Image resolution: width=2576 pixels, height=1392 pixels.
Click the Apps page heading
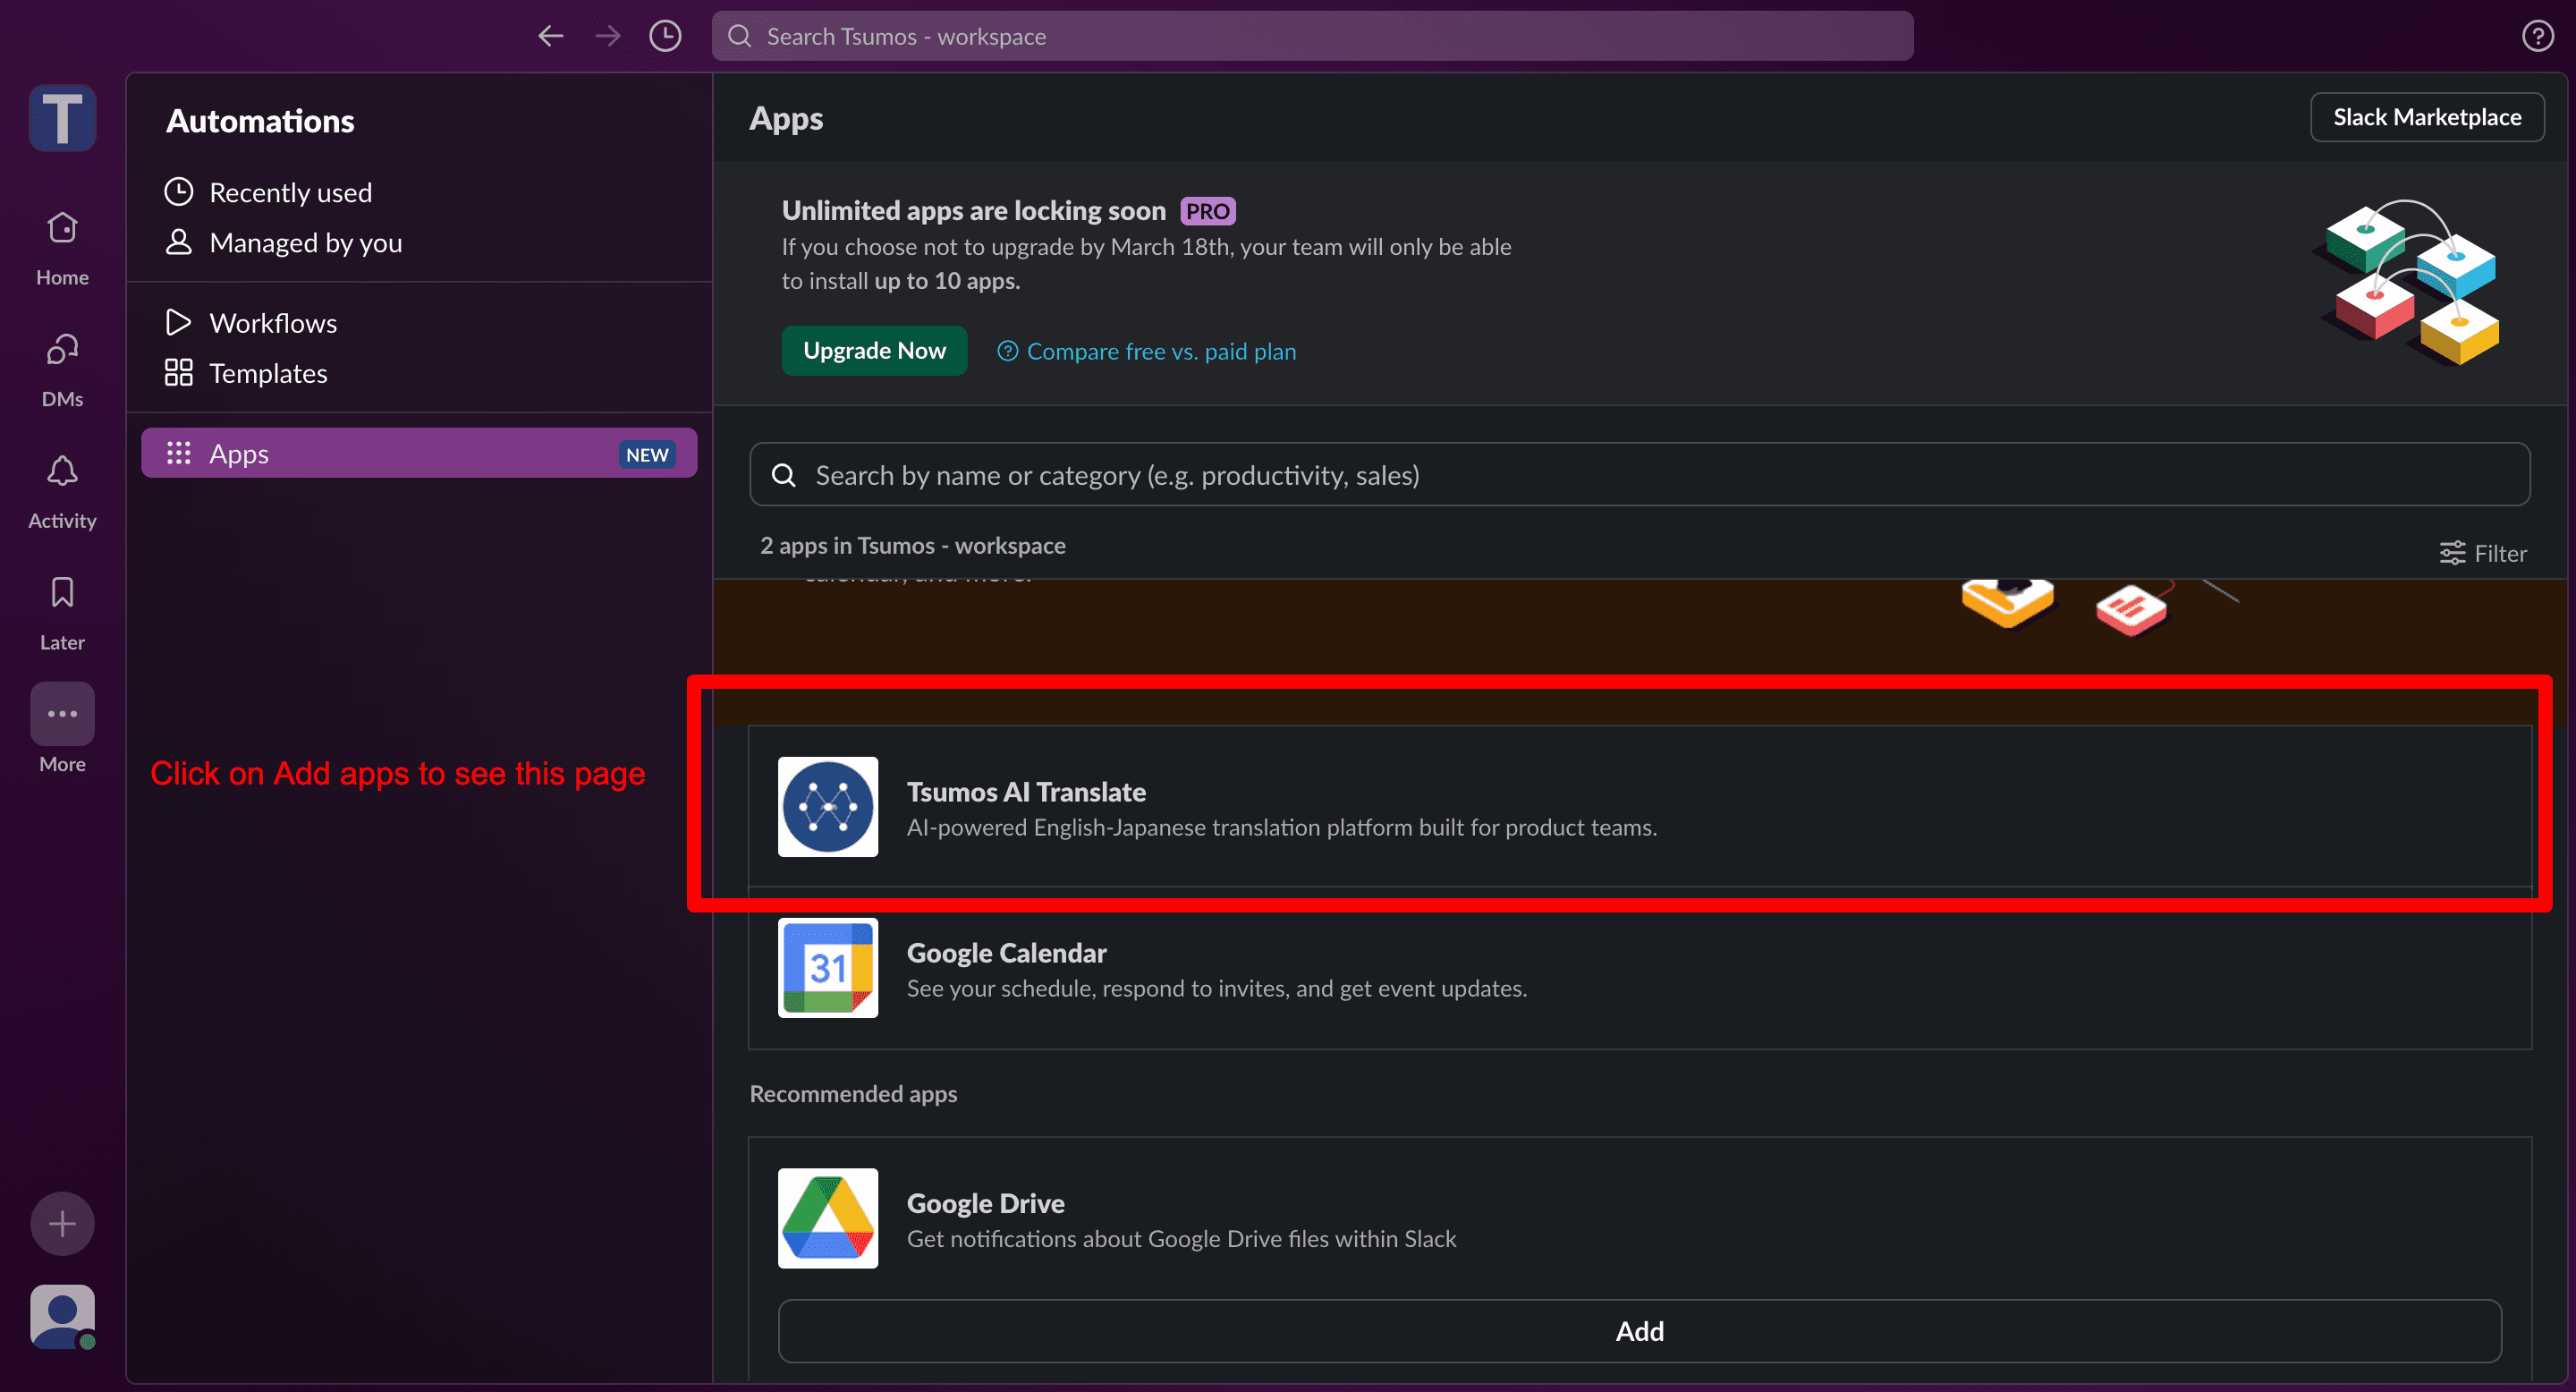coord(786,119)
